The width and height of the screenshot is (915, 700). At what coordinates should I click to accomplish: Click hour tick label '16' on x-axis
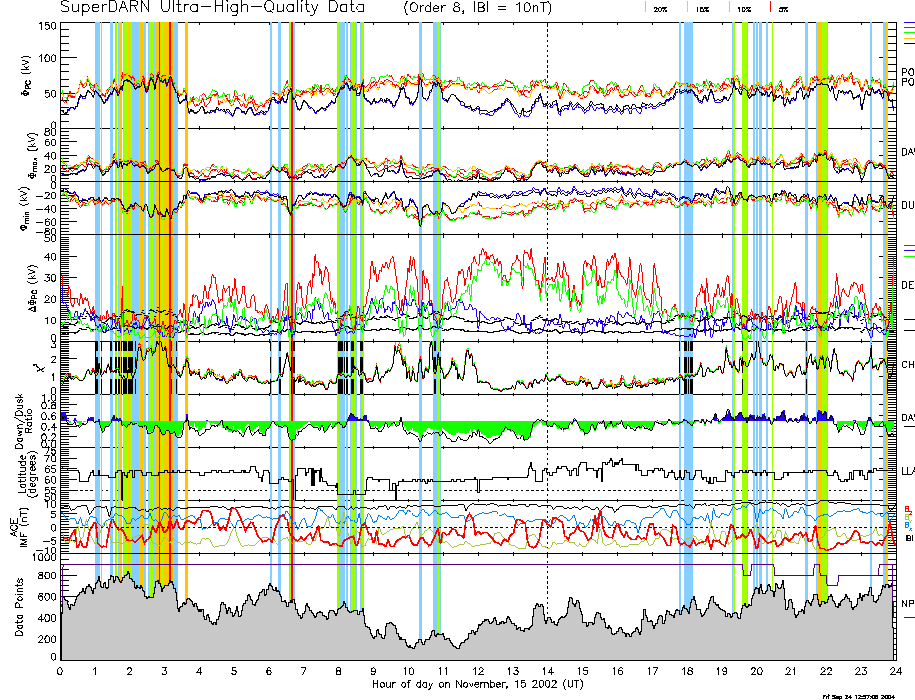point(617,671)
